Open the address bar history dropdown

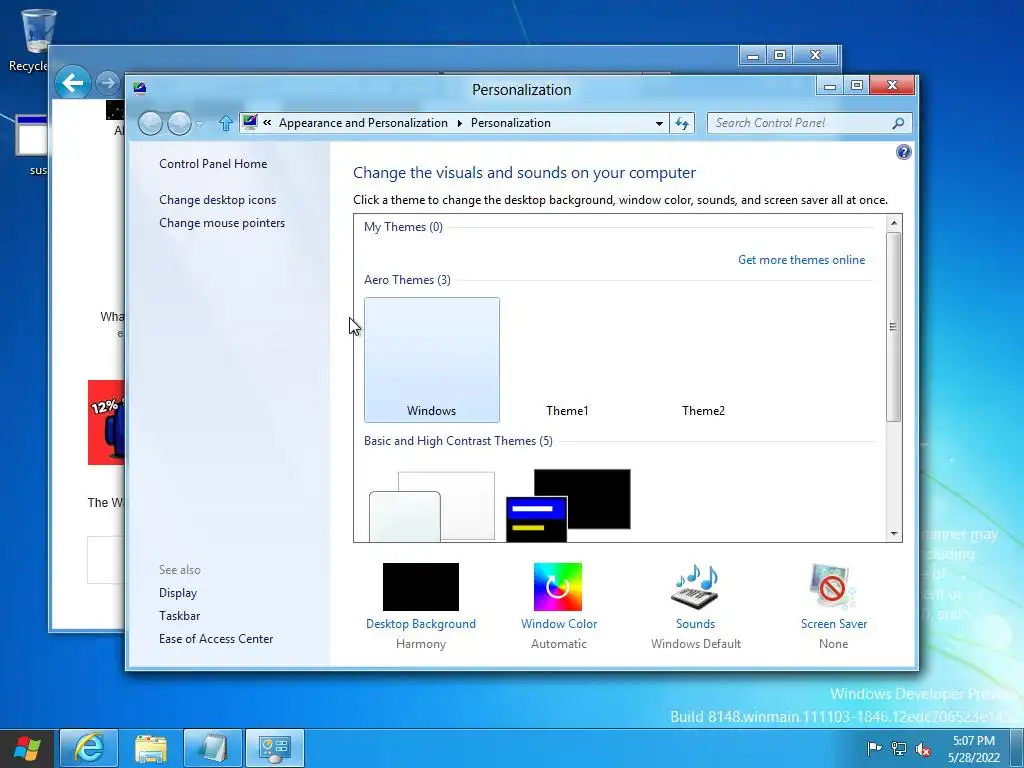point(660,123)
